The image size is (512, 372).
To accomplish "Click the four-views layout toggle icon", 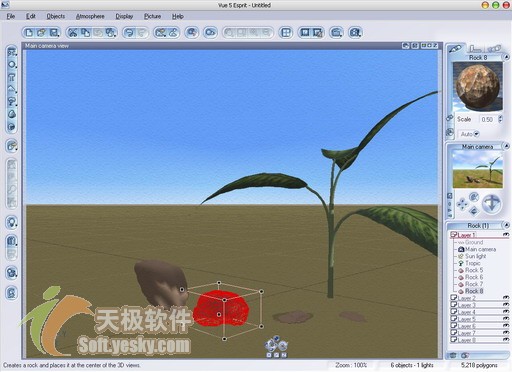I will point(286,32).
